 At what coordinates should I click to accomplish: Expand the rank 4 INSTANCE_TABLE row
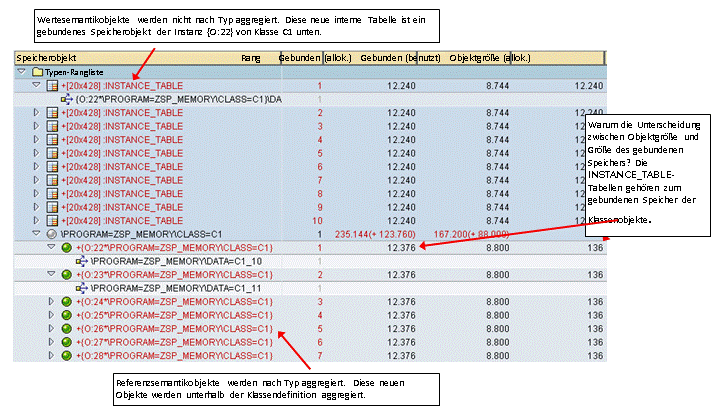click(37, 139)
